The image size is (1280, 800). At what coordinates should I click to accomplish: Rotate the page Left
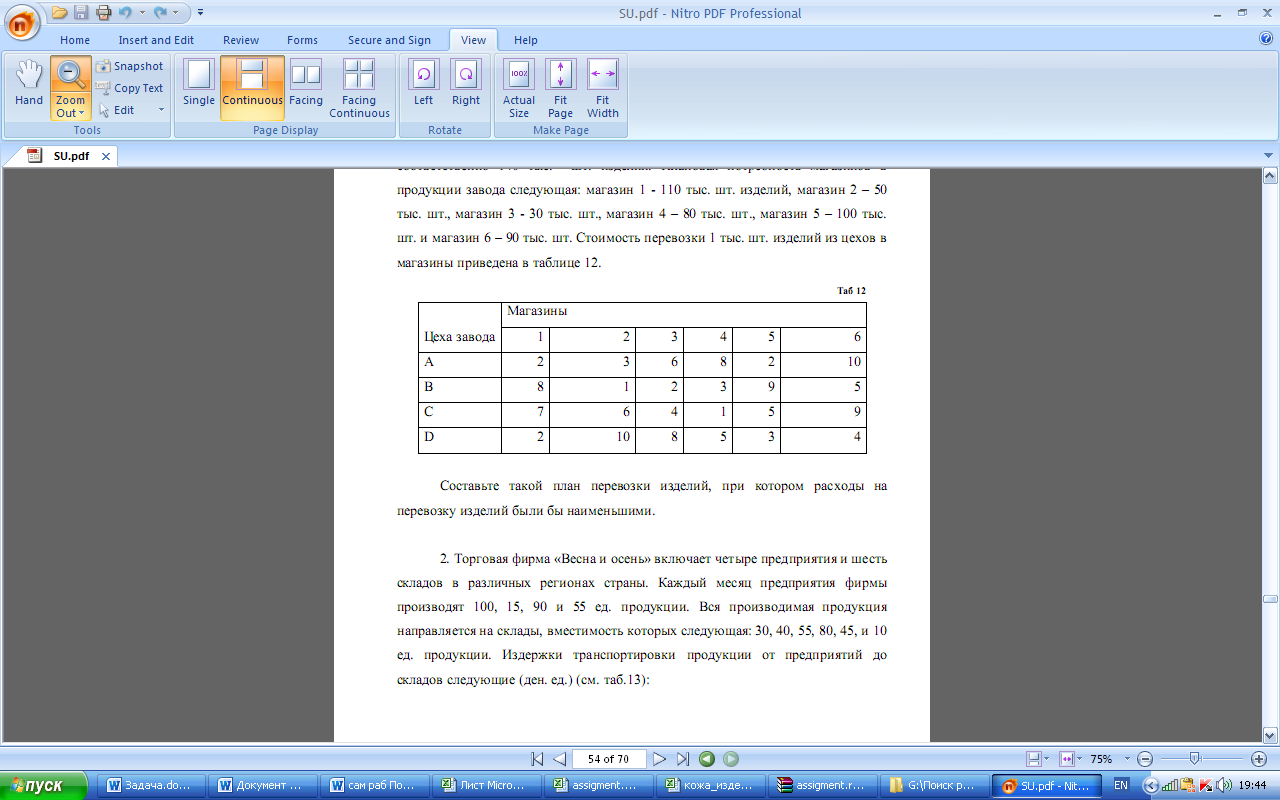[x=423, y=83]
